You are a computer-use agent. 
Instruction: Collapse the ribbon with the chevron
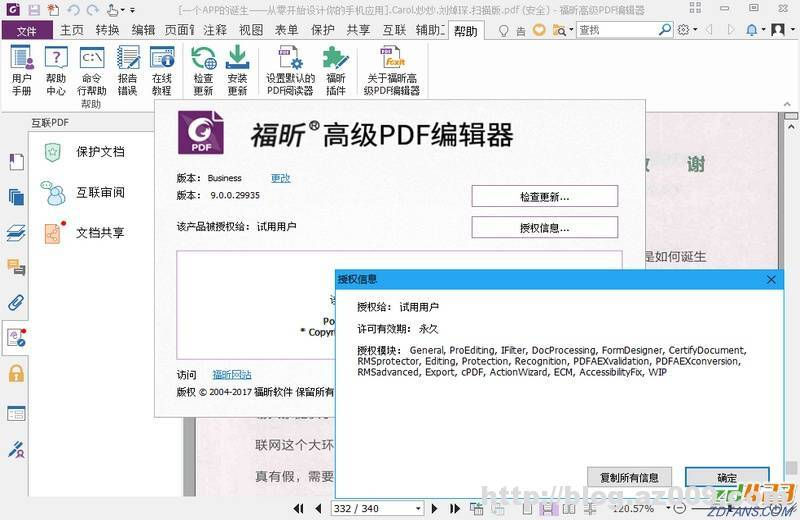787,104
